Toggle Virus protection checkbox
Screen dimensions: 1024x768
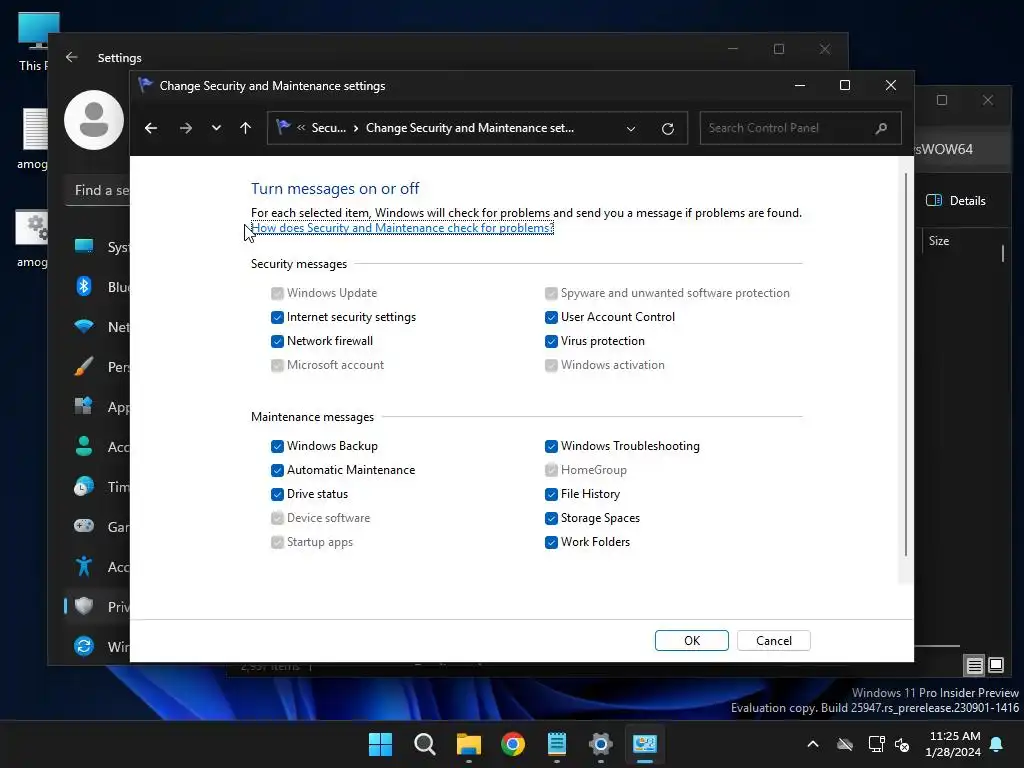tap(551, 342)
